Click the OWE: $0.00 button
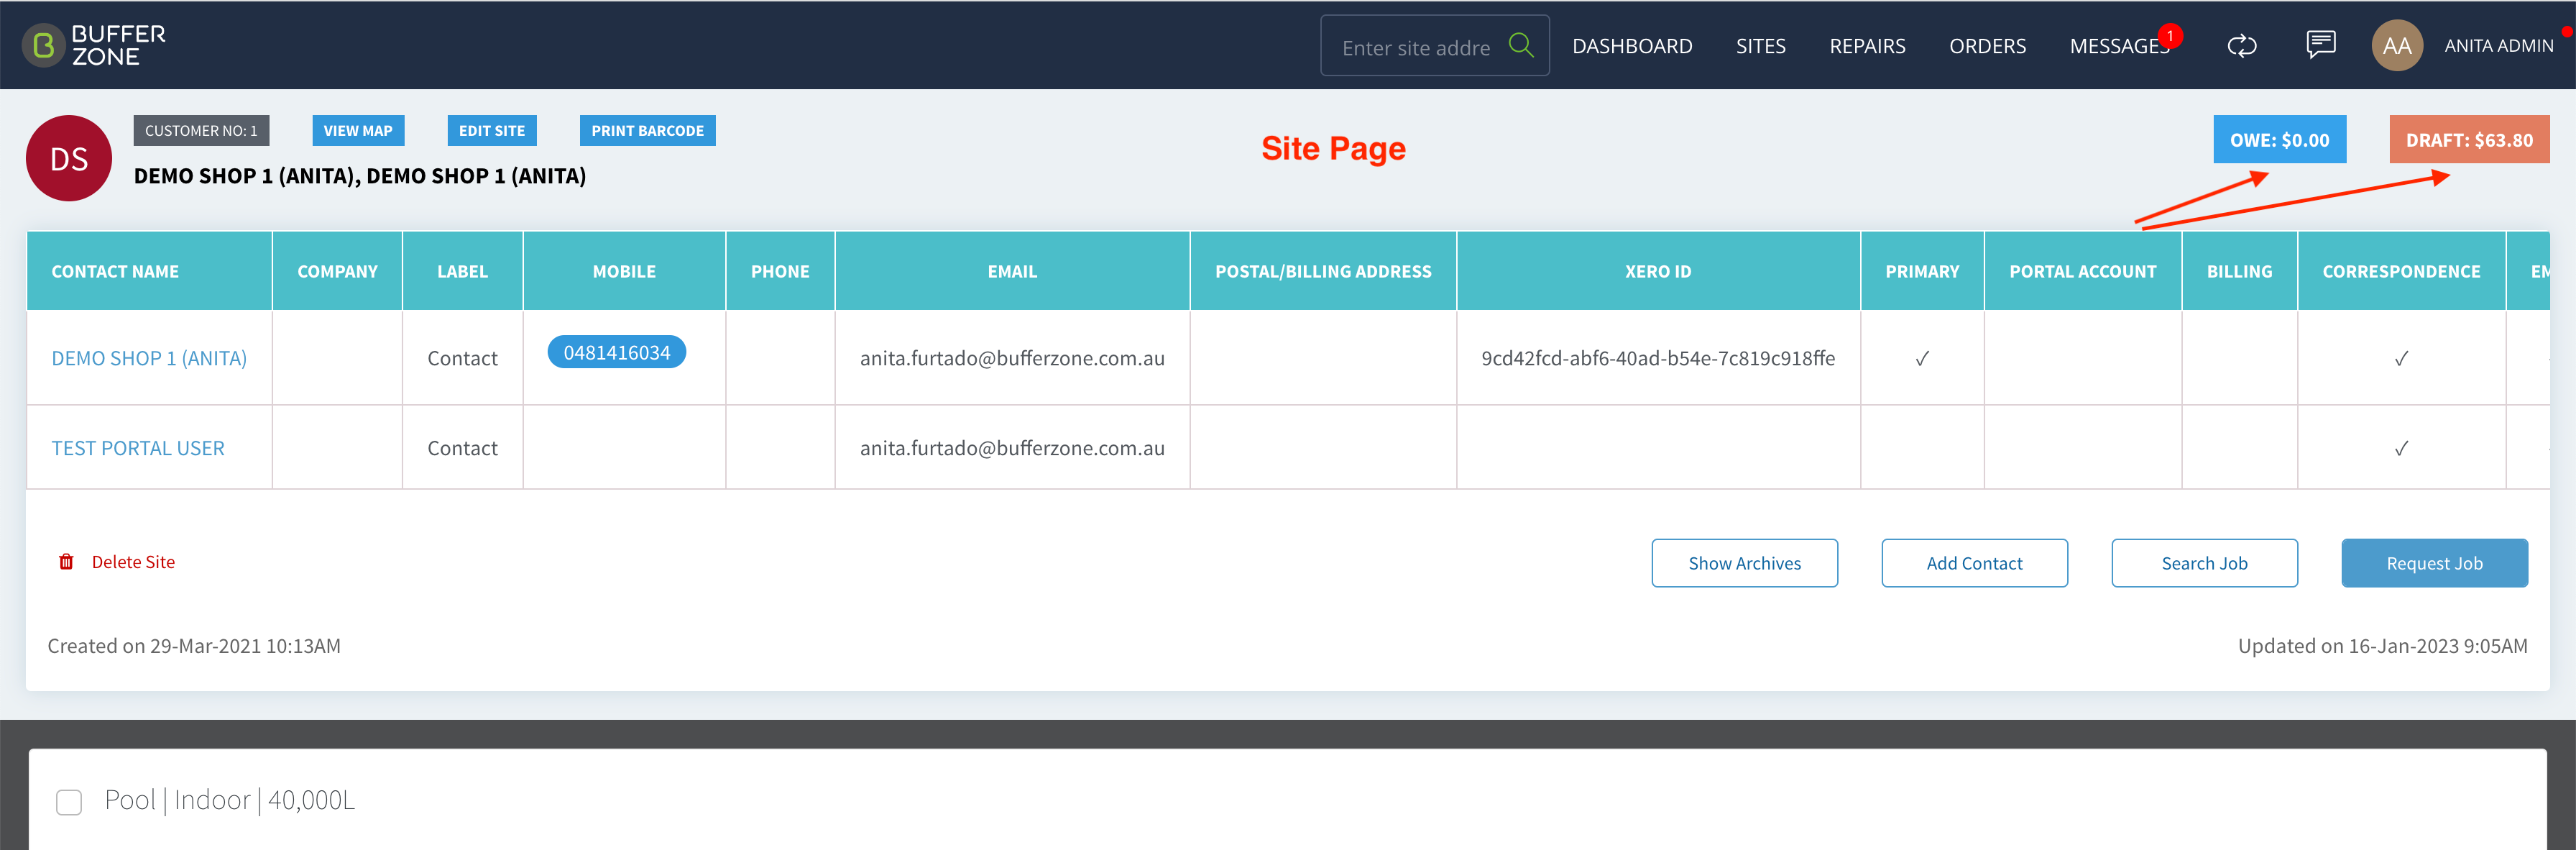Screen dimensions: 2576x850 click(x=2279, y=140)
